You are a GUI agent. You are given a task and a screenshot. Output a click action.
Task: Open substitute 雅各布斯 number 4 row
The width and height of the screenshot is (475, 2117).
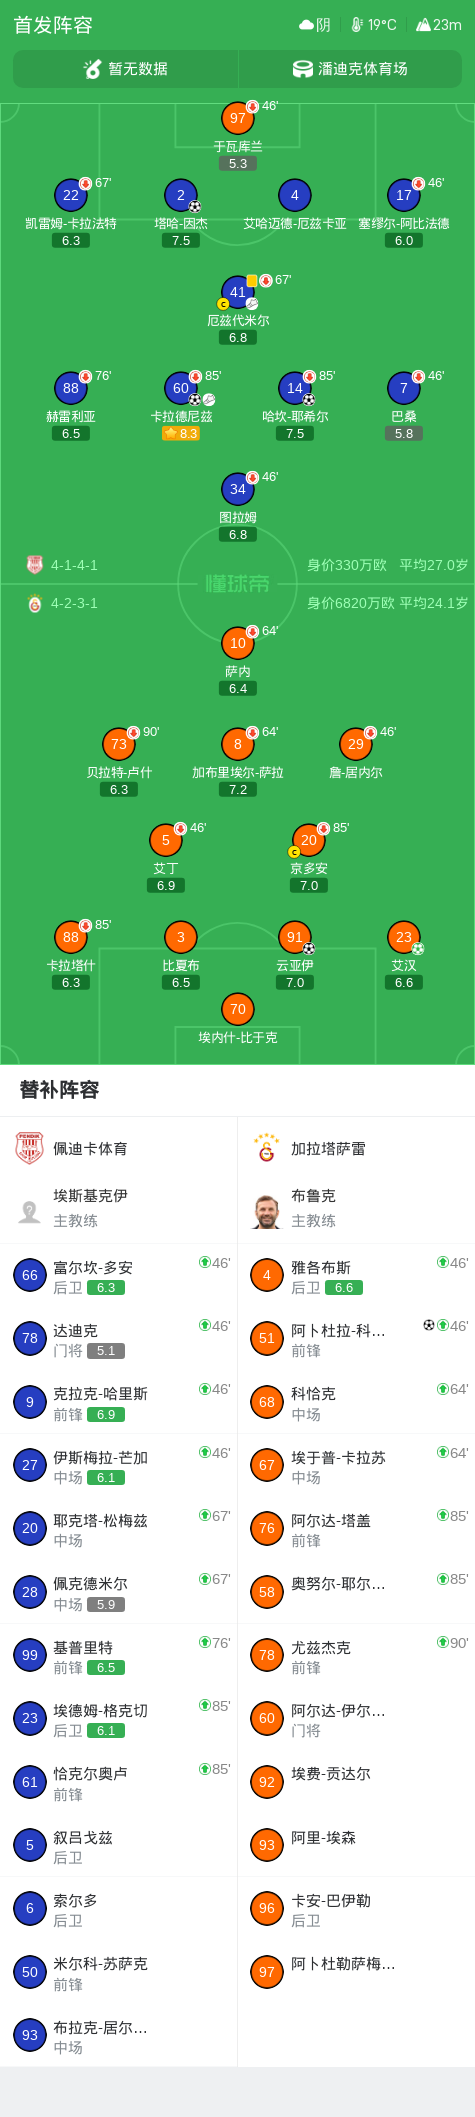click(x=356, y=1275)
